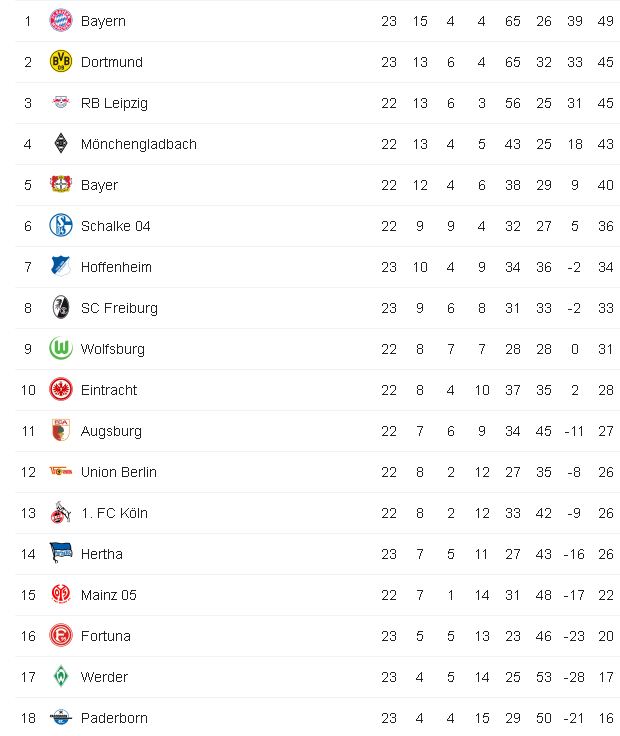
Task: Select the Werder green diamond logo
Action: (x=61, y=677)
